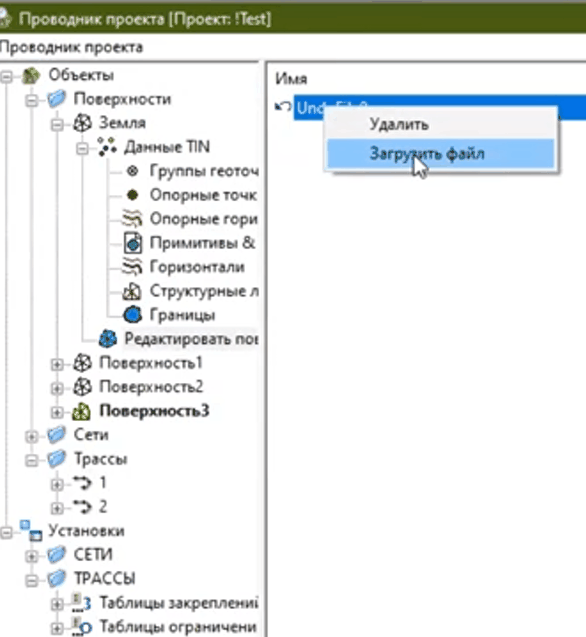Select the Структурные линии icon

pyautogui.click(x=132, y=291)
